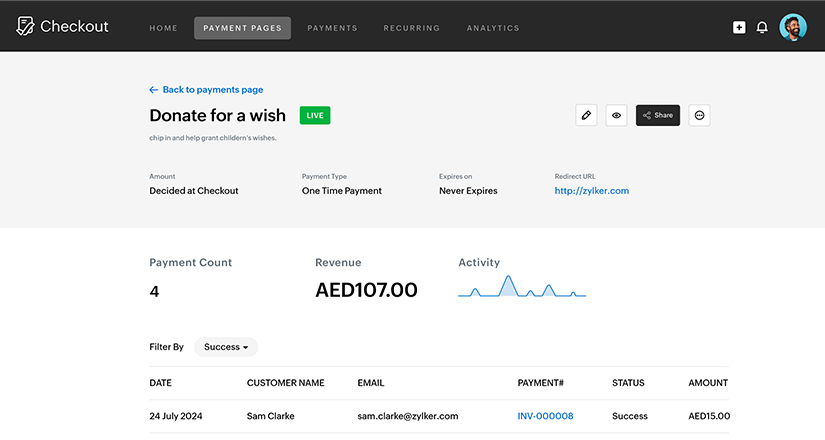825x440 pixels.
Task: Open the user profile avatar
Action: pyautogui.click(x=793, y=28)
